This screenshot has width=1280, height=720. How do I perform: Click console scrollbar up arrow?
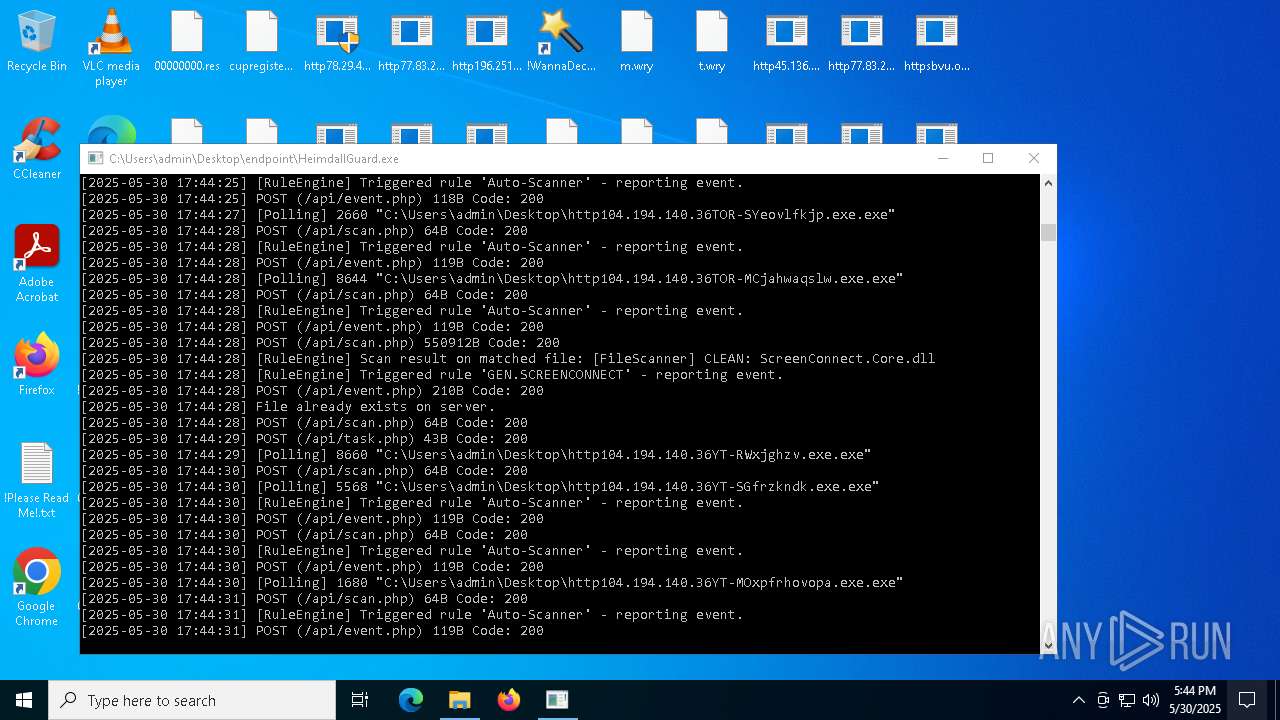click(1048, 183)
